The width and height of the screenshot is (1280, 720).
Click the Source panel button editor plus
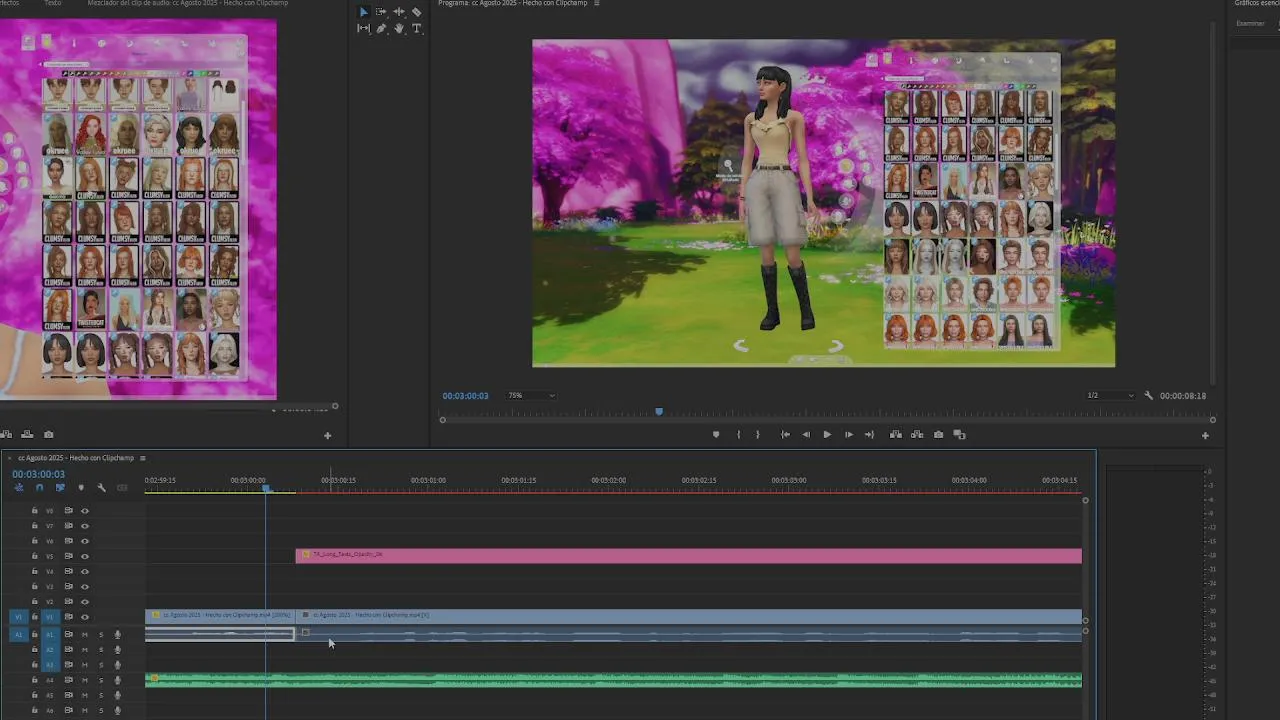(327, 435)
